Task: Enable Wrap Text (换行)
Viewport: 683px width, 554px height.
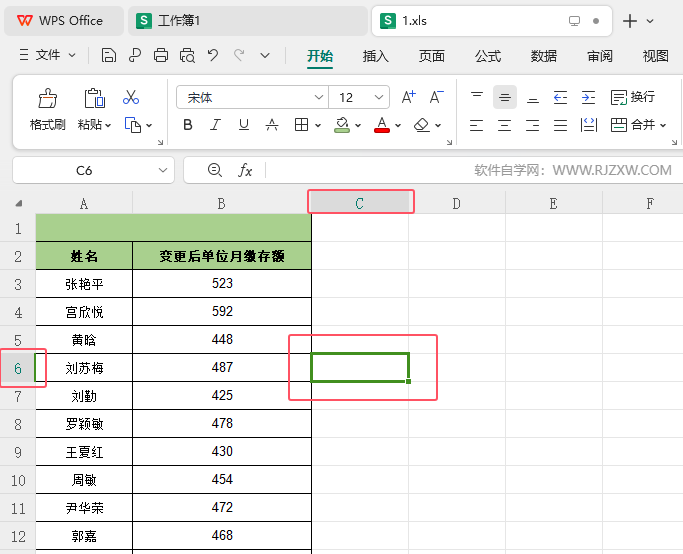Action: (633, 97)
